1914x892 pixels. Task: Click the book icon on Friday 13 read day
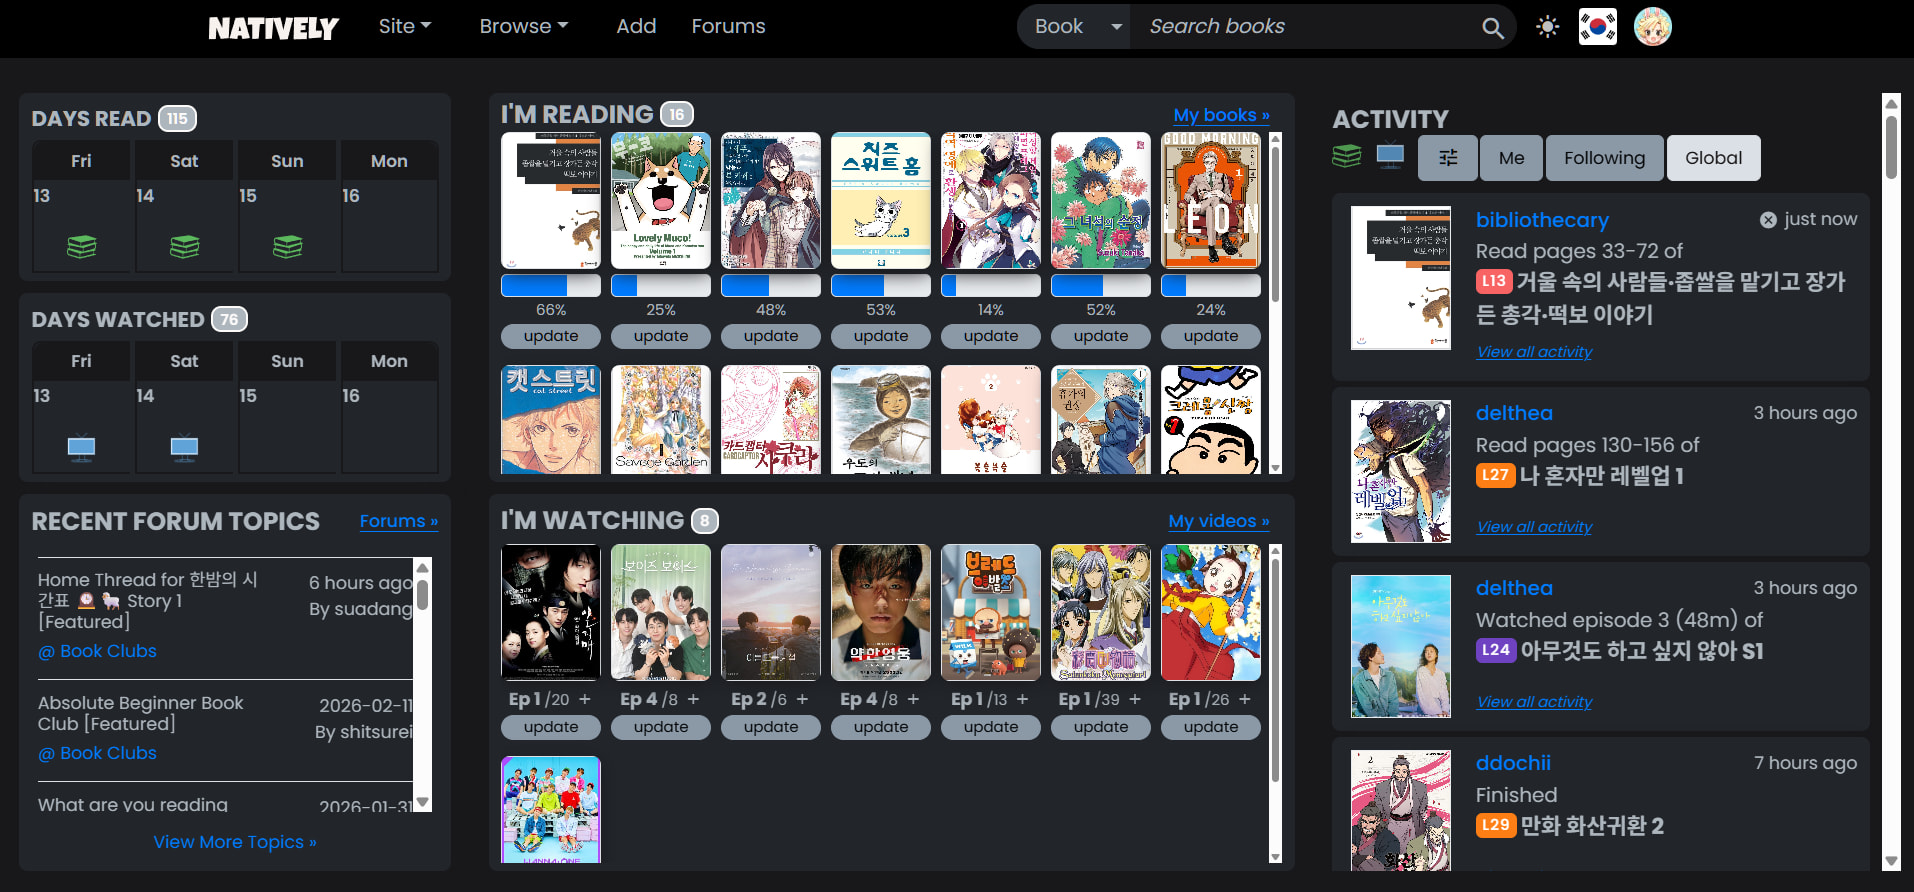point(81,246)
